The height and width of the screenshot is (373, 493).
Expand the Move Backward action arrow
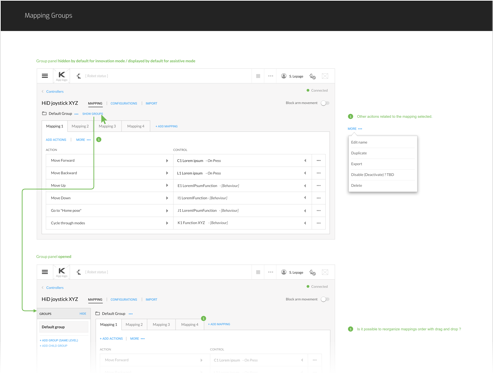click(x=167, y=173)
